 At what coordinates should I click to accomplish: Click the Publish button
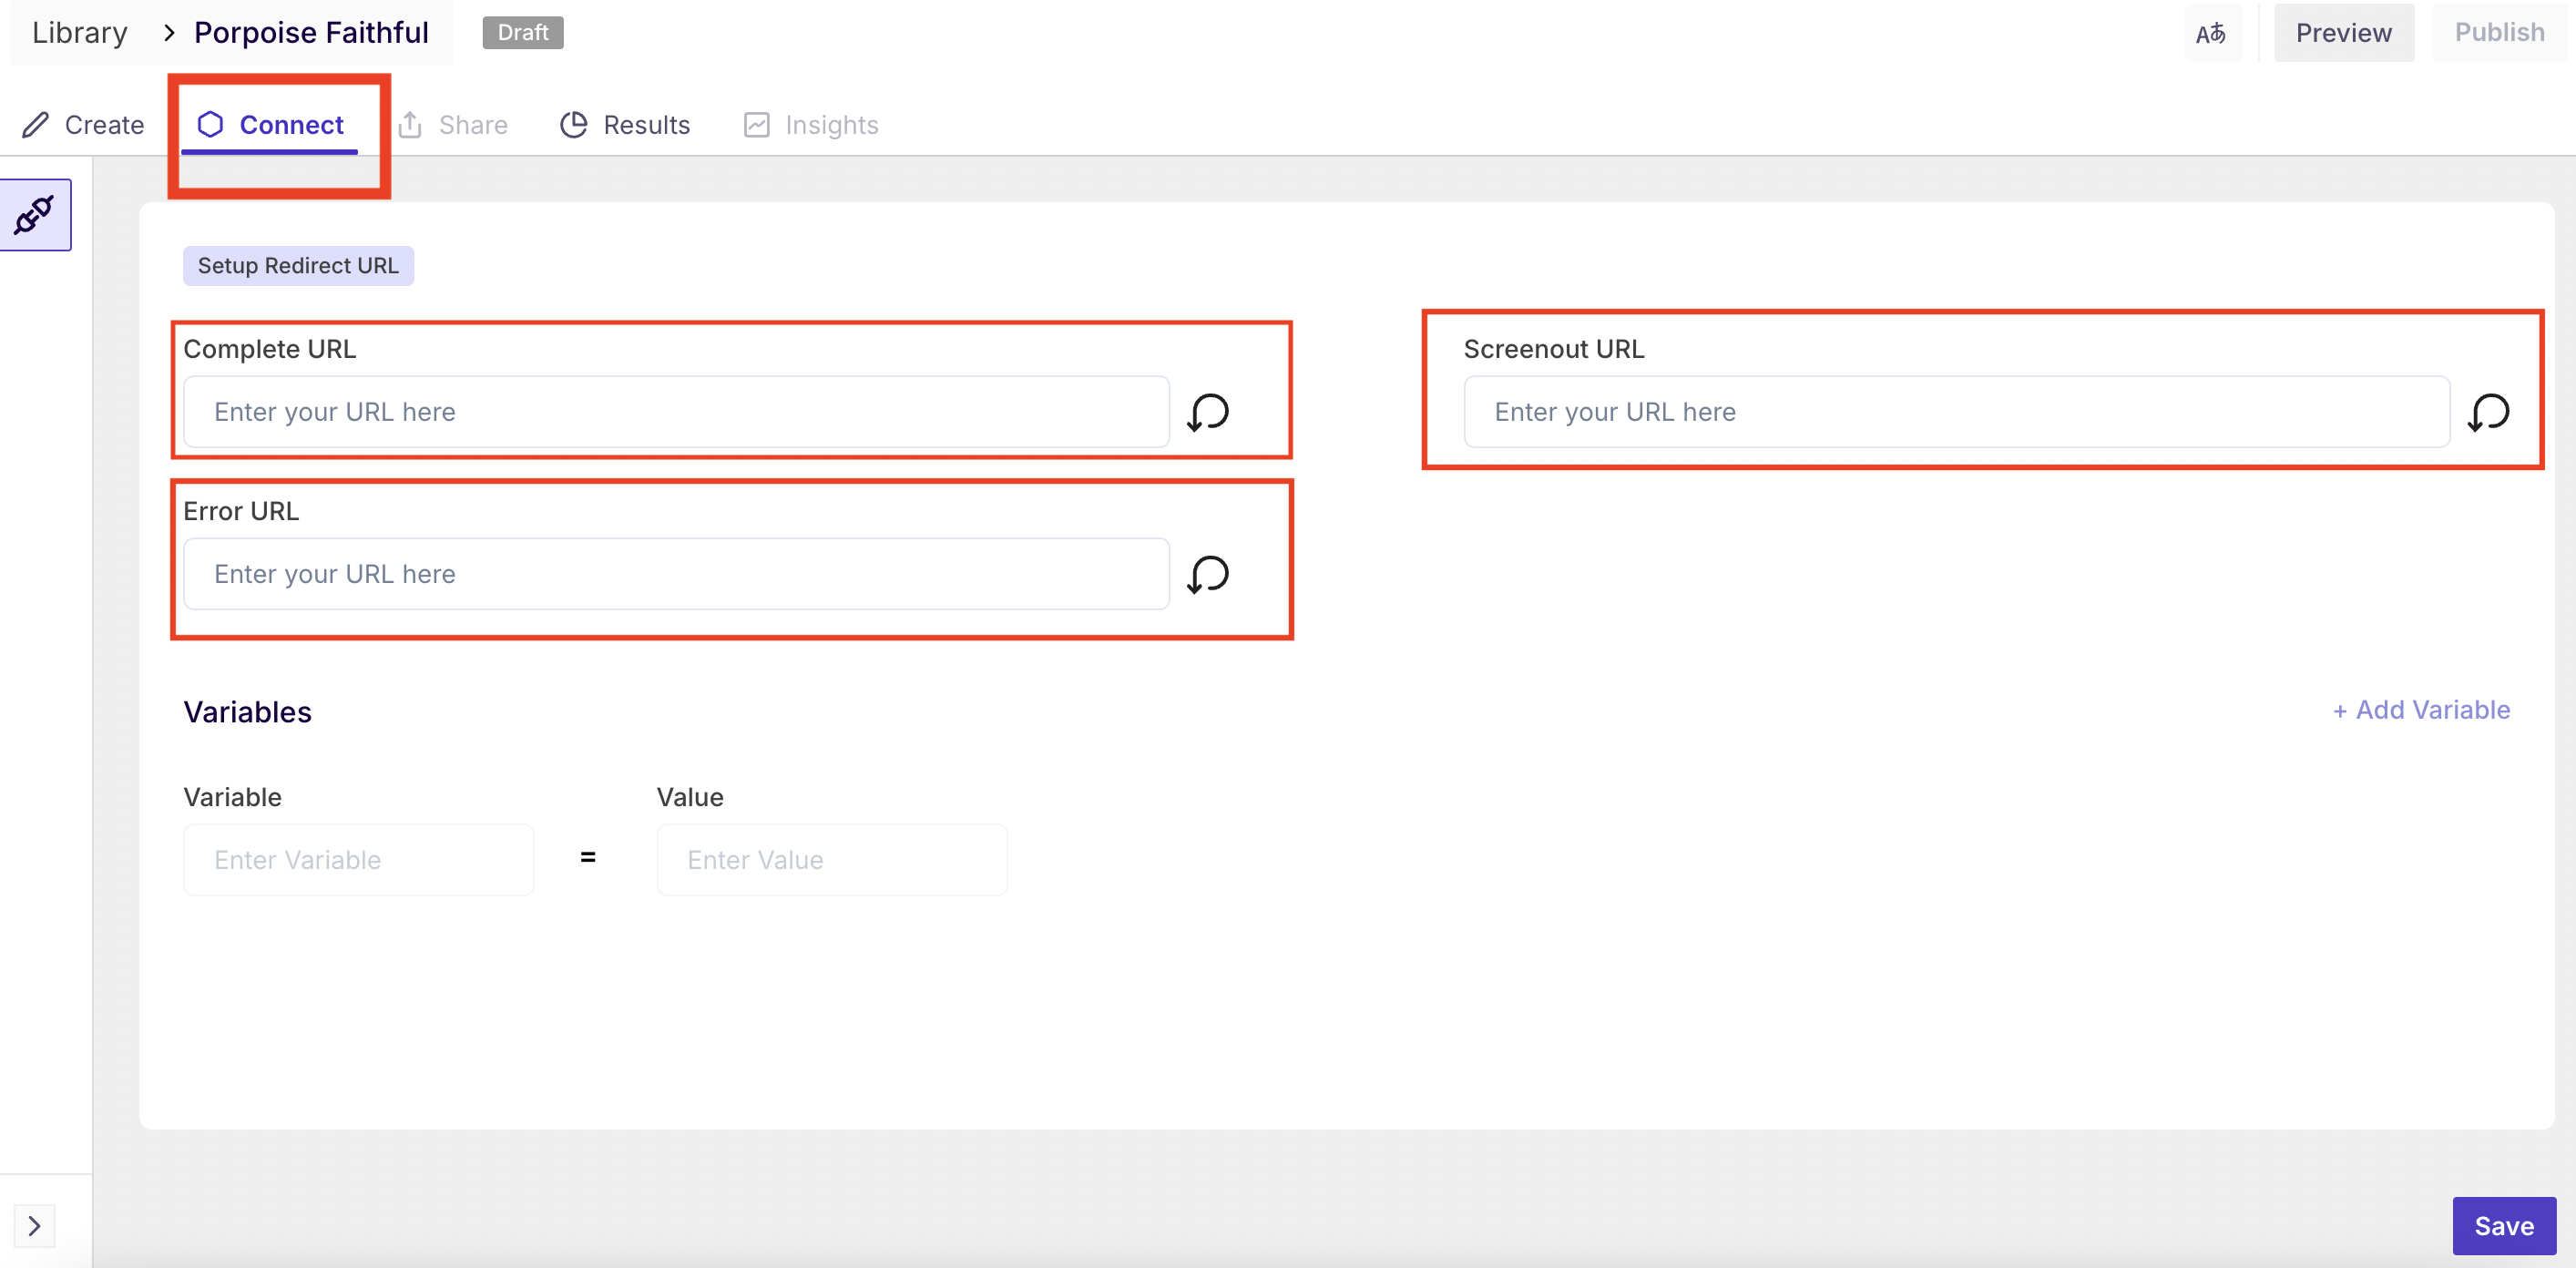tap(2500, 33)
